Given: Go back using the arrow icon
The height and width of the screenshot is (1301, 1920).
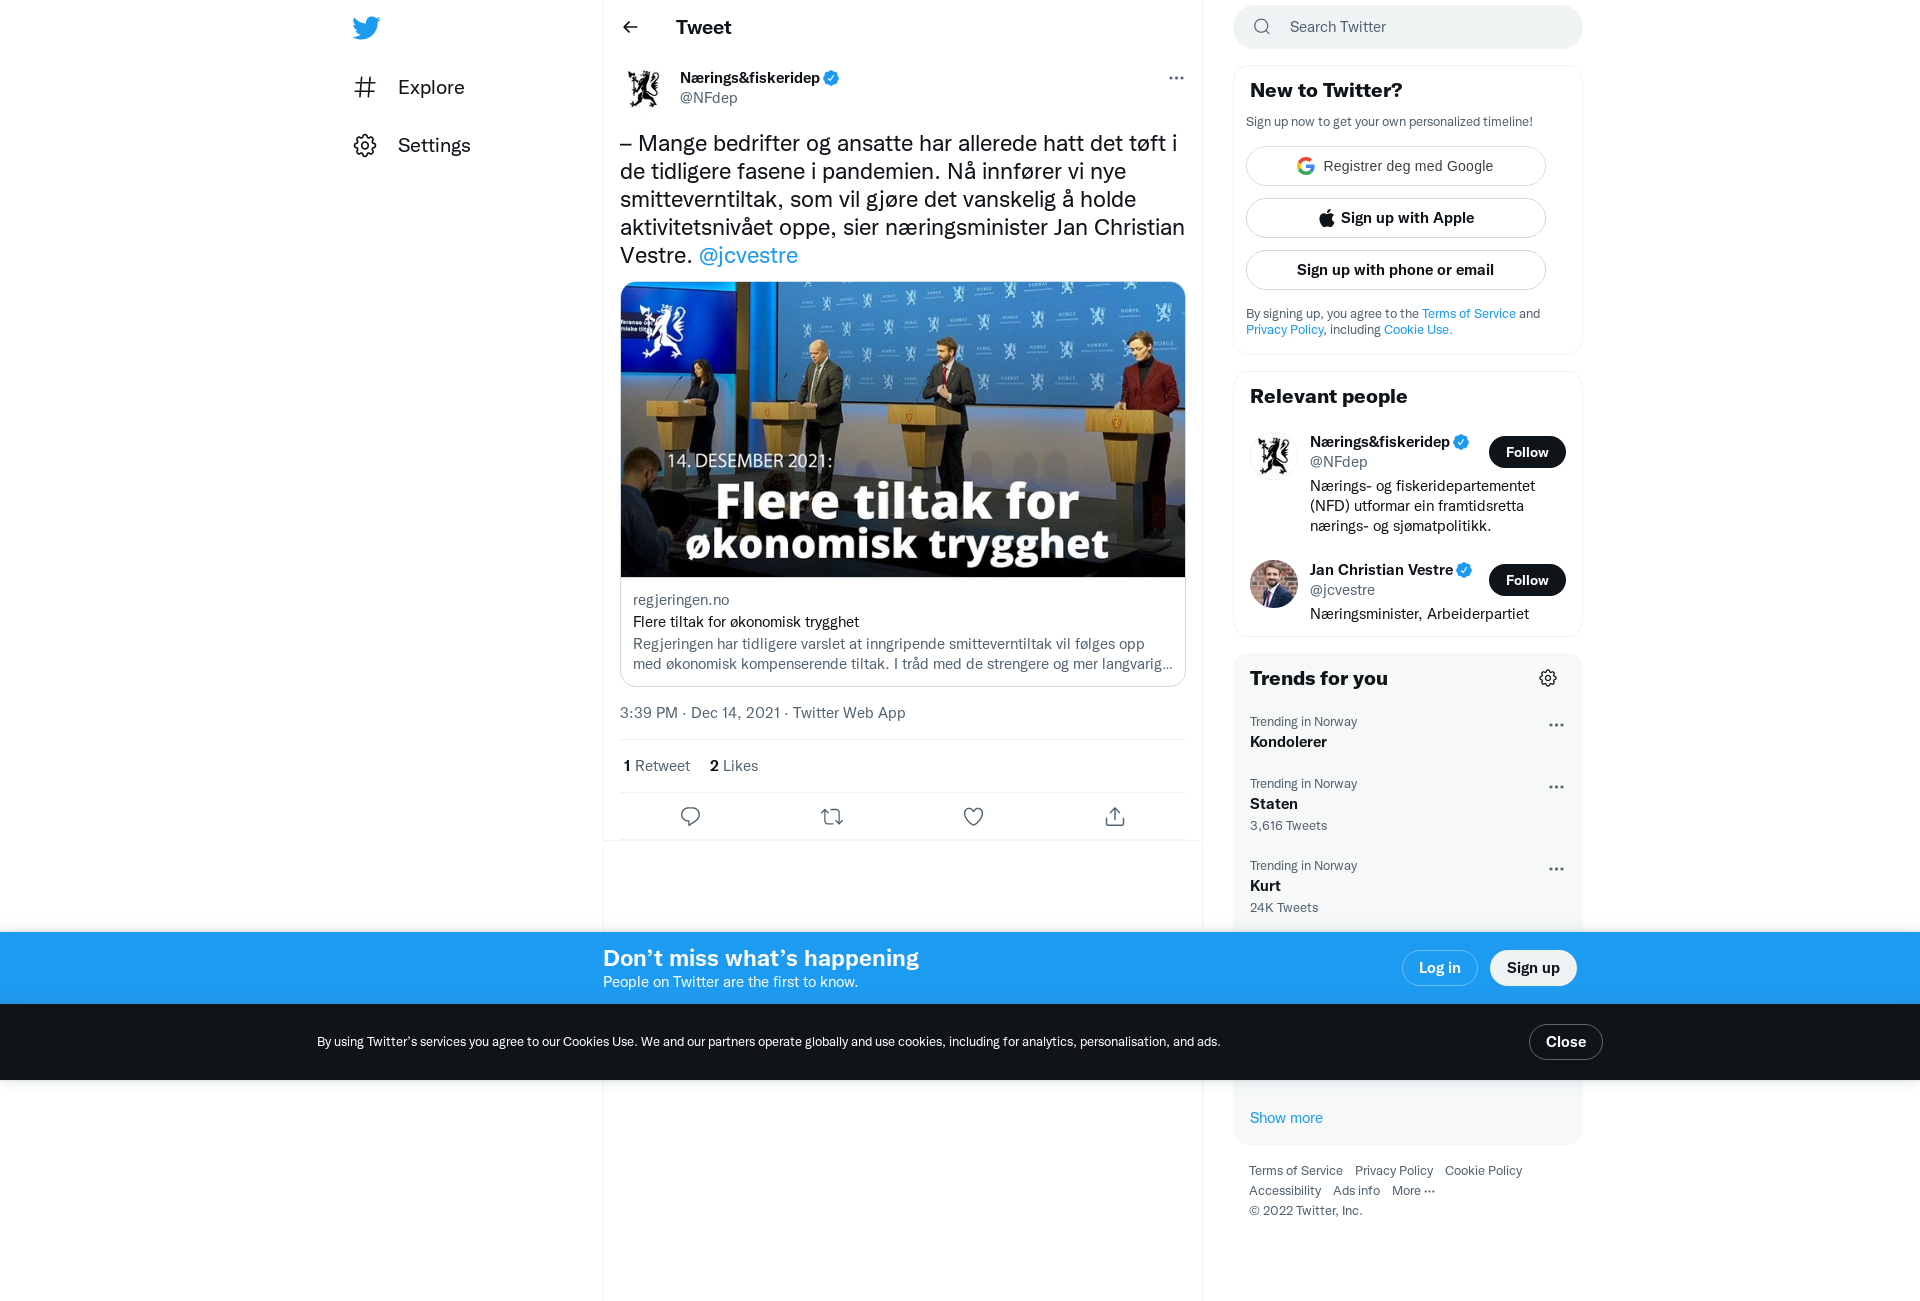Looking at the screenshot, I should 630,27.
